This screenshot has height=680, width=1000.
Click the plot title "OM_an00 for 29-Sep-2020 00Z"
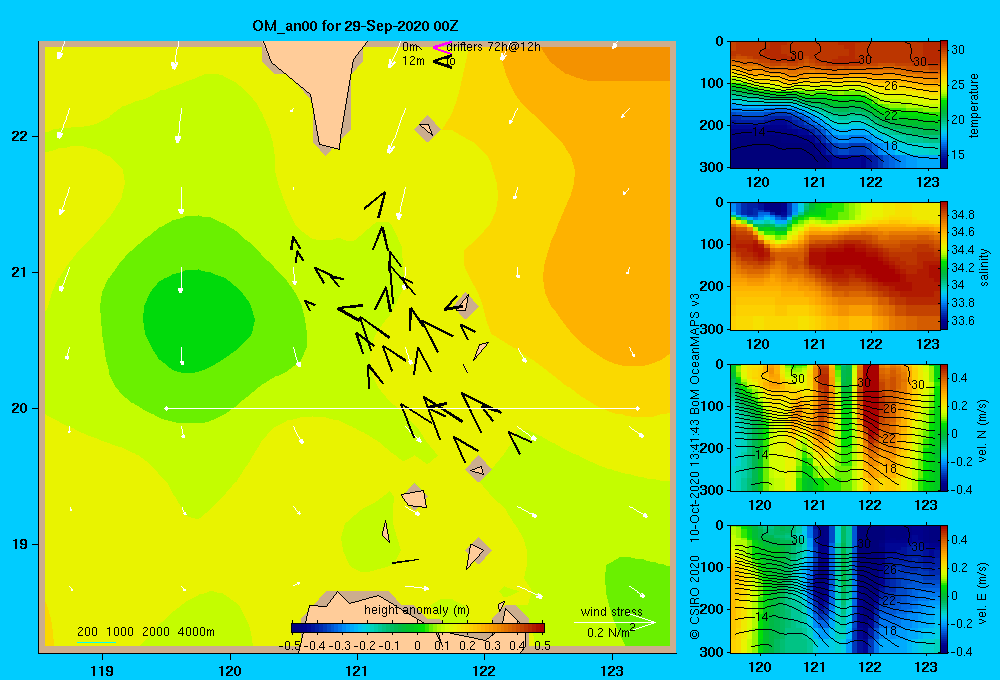355,26
